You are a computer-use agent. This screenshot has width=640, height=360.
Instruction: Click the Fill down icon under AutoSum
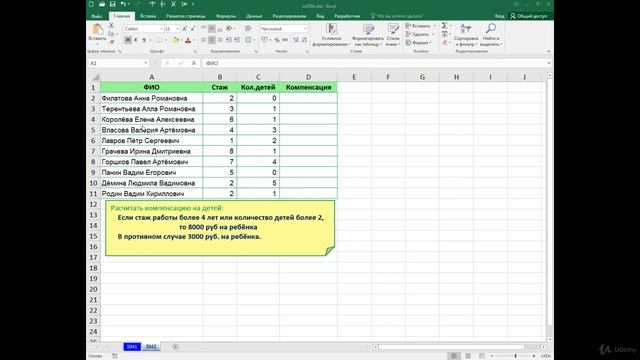coord(445,34)
